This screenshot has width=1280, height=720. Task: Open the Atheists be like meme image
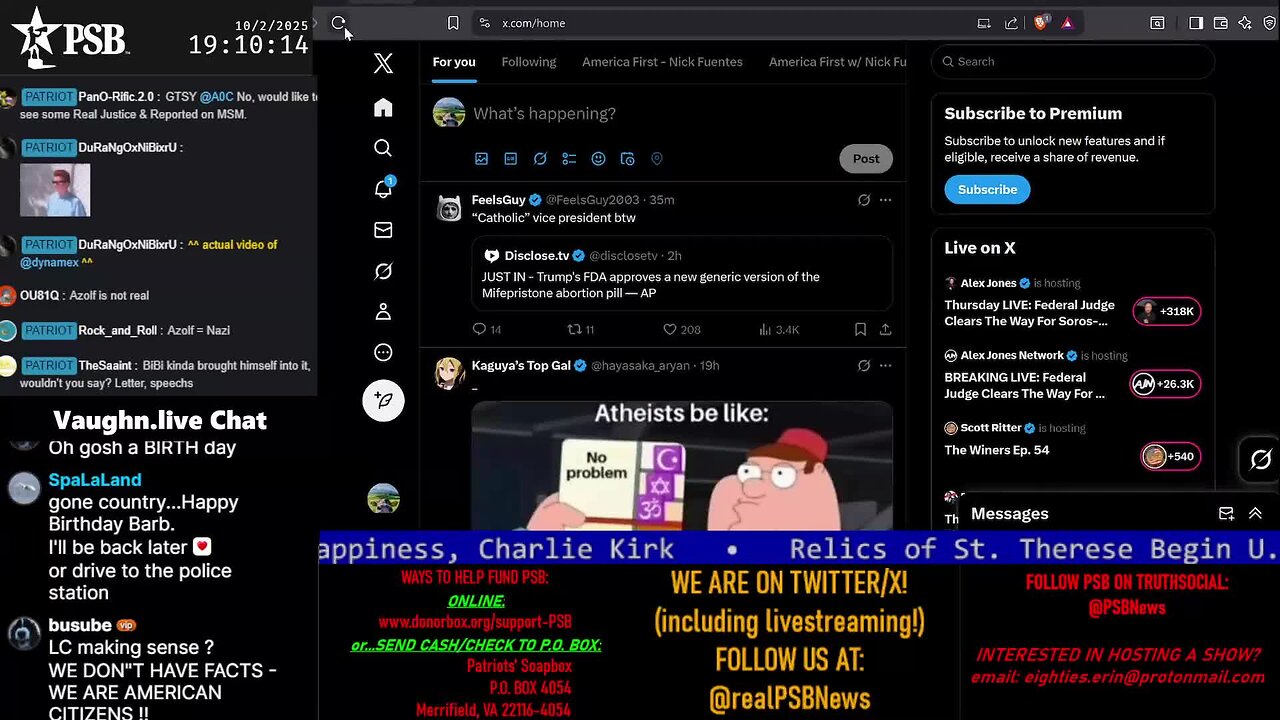click(x=682, y=466)
